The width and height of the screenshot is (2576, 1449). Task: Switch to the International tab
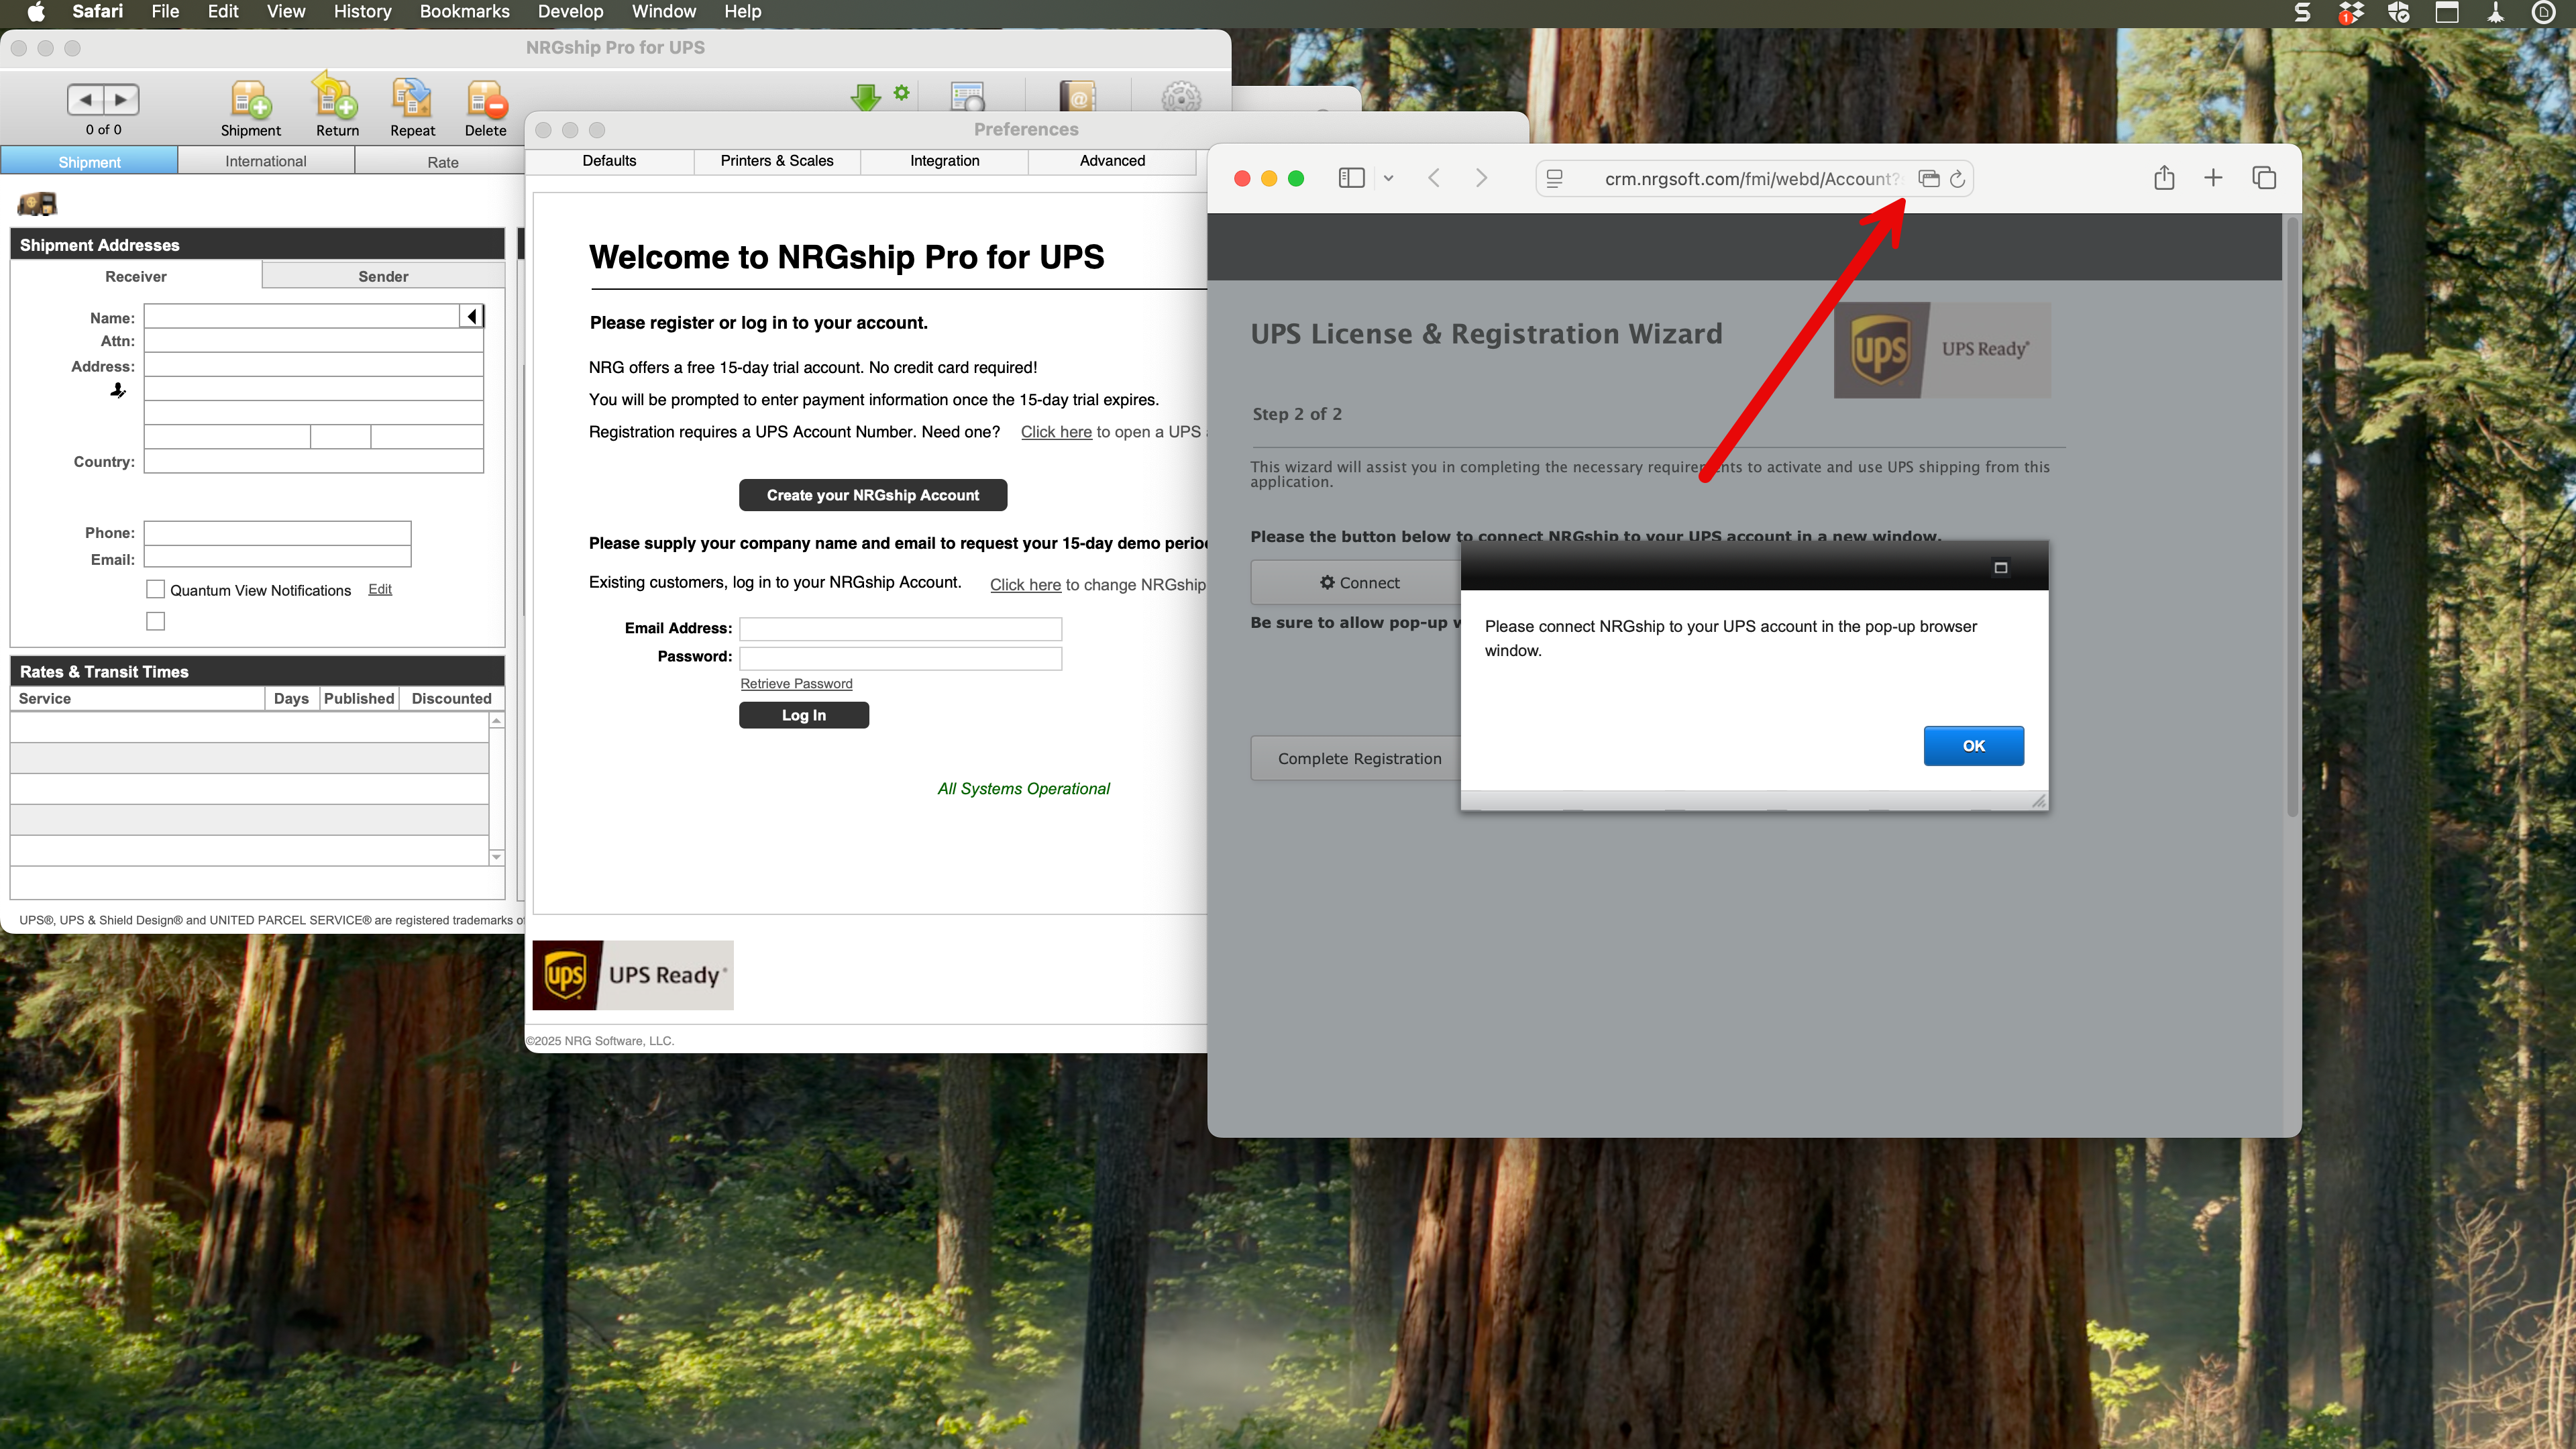(x=266, y=161)
